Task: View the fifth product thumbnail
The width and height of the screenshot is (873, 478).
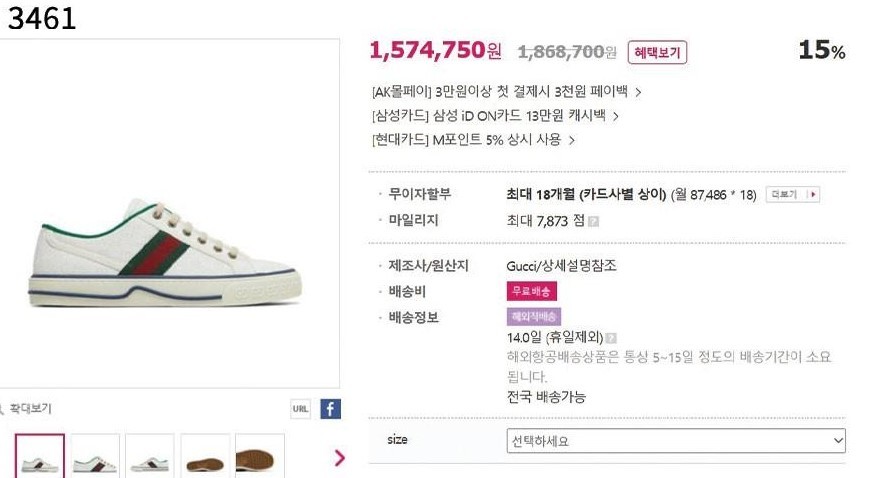Action: click(x=259, y=457)
